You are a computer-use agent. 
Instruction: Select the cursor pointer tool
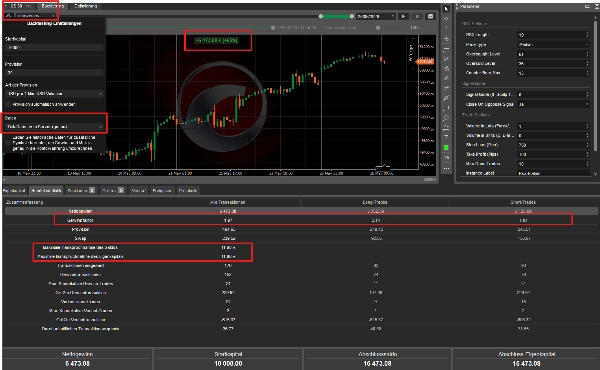[x=446, y=8]
